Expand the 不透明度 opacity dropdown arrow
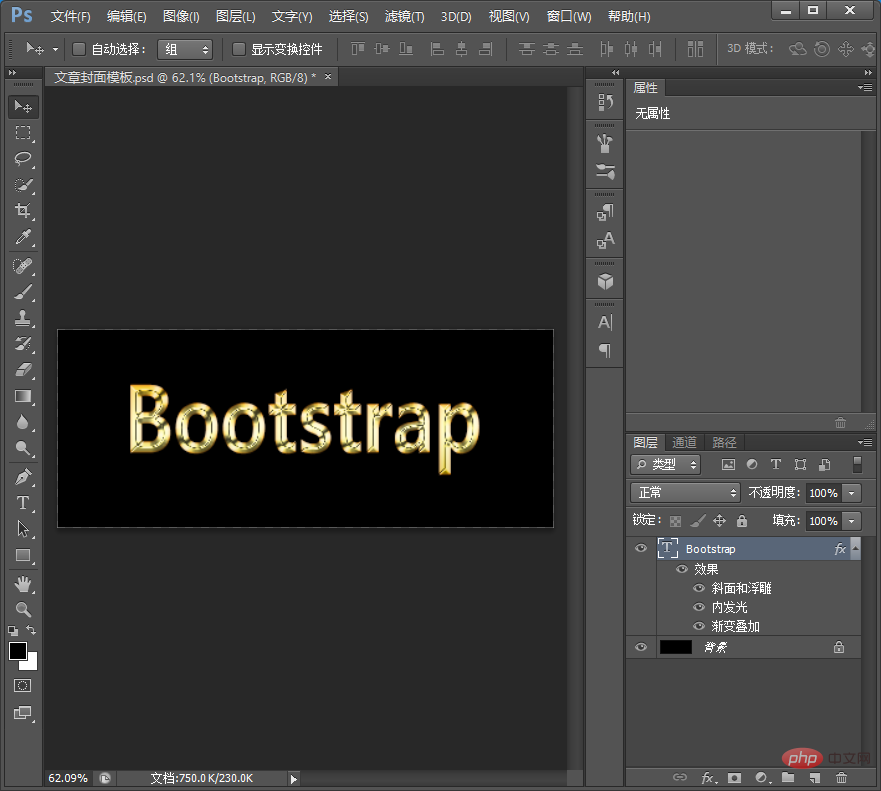 click(x=851, y=493)
